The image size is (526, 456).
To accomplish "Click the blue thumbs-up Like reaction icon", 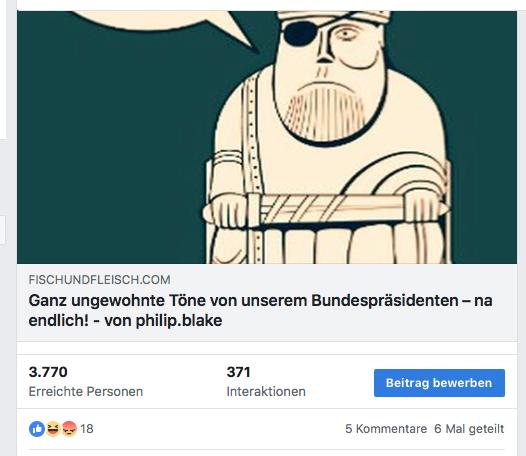I will click(37, 428).
